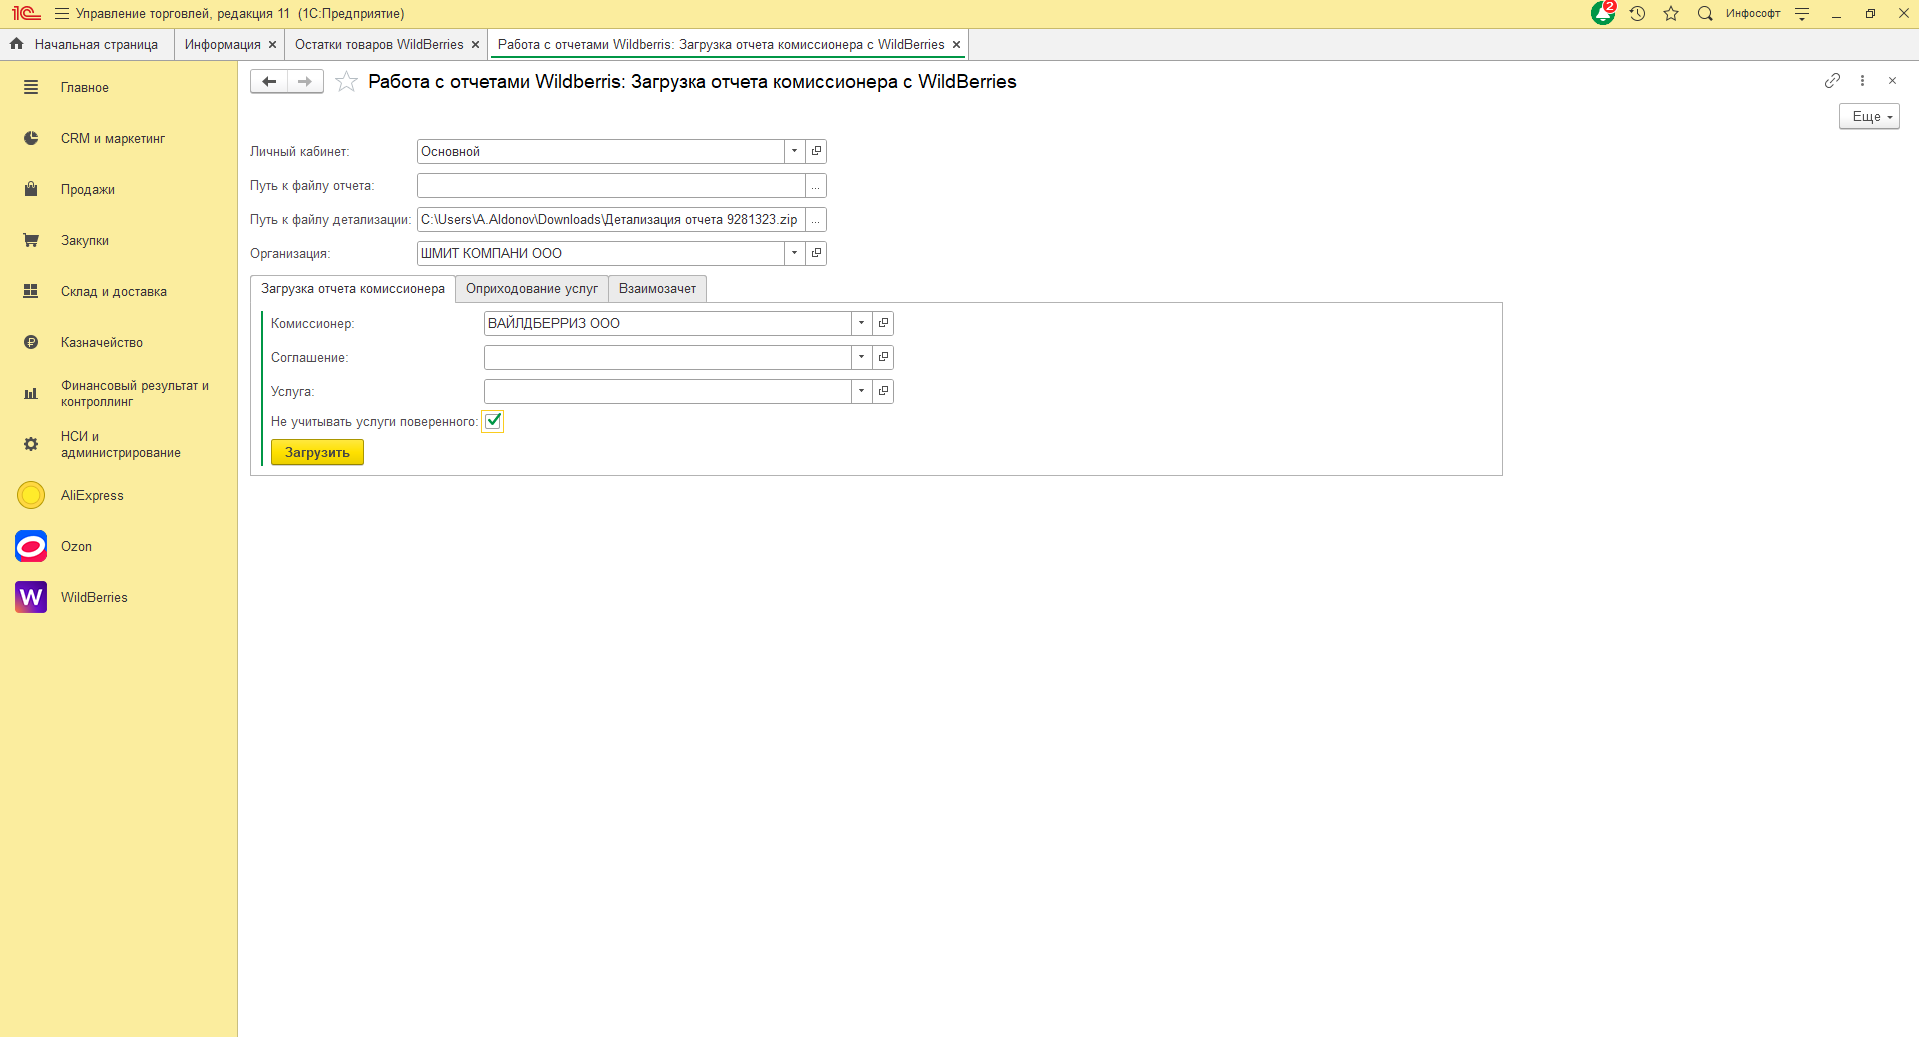
Task: Switch to the Оприходование услуг tab
Action: click(532, 289)
